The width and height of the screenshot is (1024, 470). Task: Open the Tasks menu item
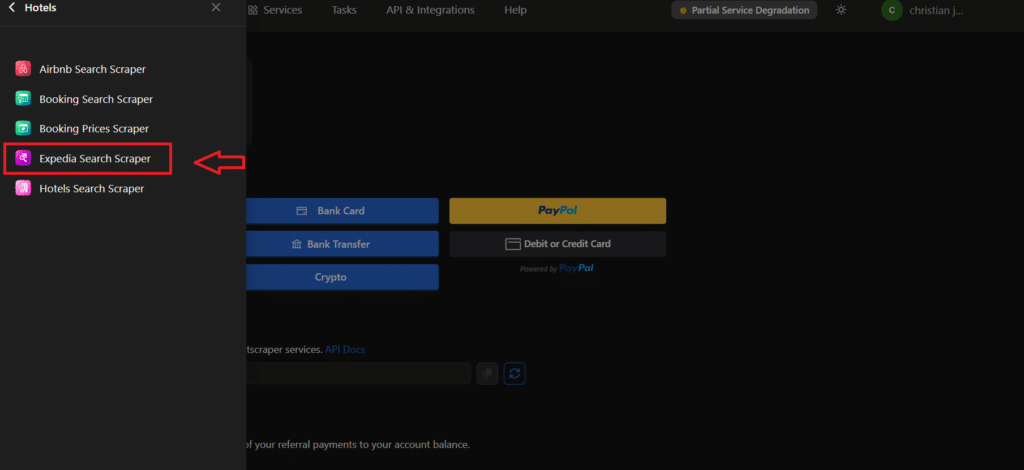[x=344, y=10]
